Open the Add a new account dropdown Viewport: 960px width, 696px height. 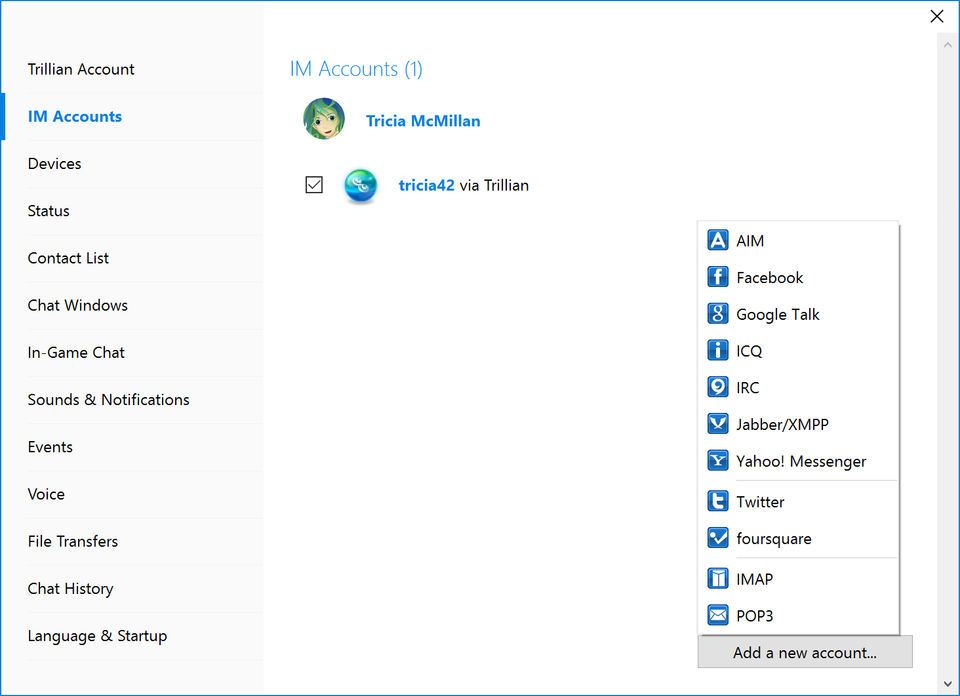tap(805, 653)
